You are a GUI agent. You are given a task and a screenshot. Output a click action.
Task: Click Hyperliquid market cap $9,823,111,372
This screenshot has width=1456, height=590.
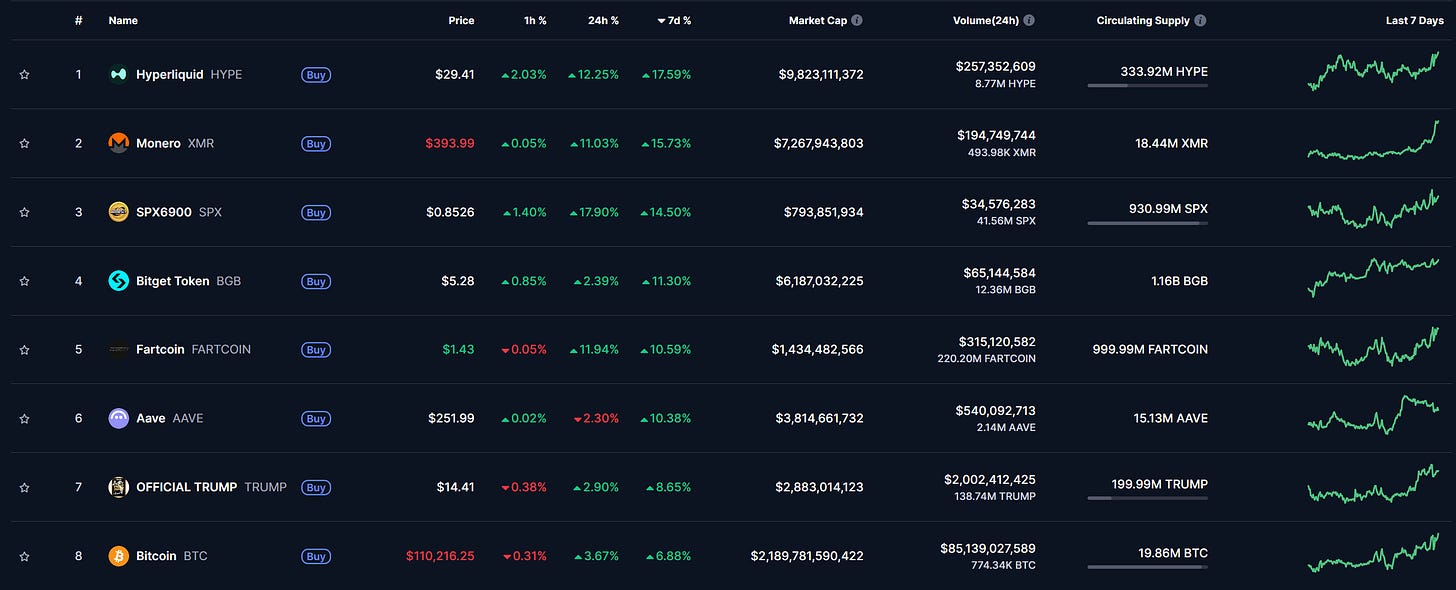[x=819, y=74]
